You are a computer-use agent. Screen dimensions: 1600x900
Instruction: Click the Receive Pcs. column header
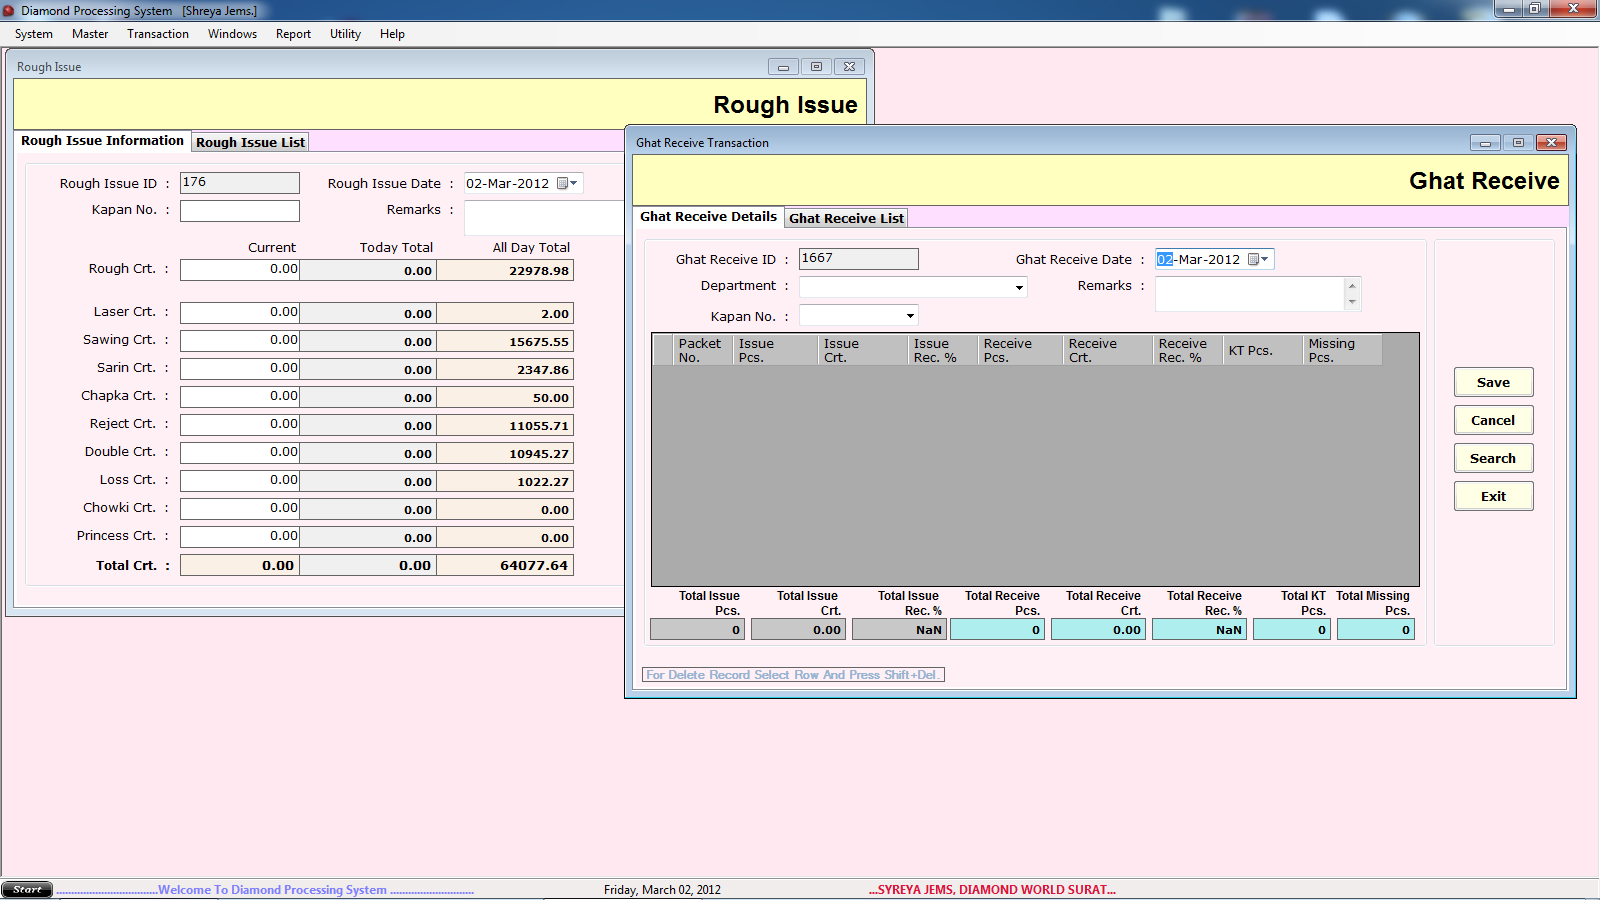point(1020,350)
